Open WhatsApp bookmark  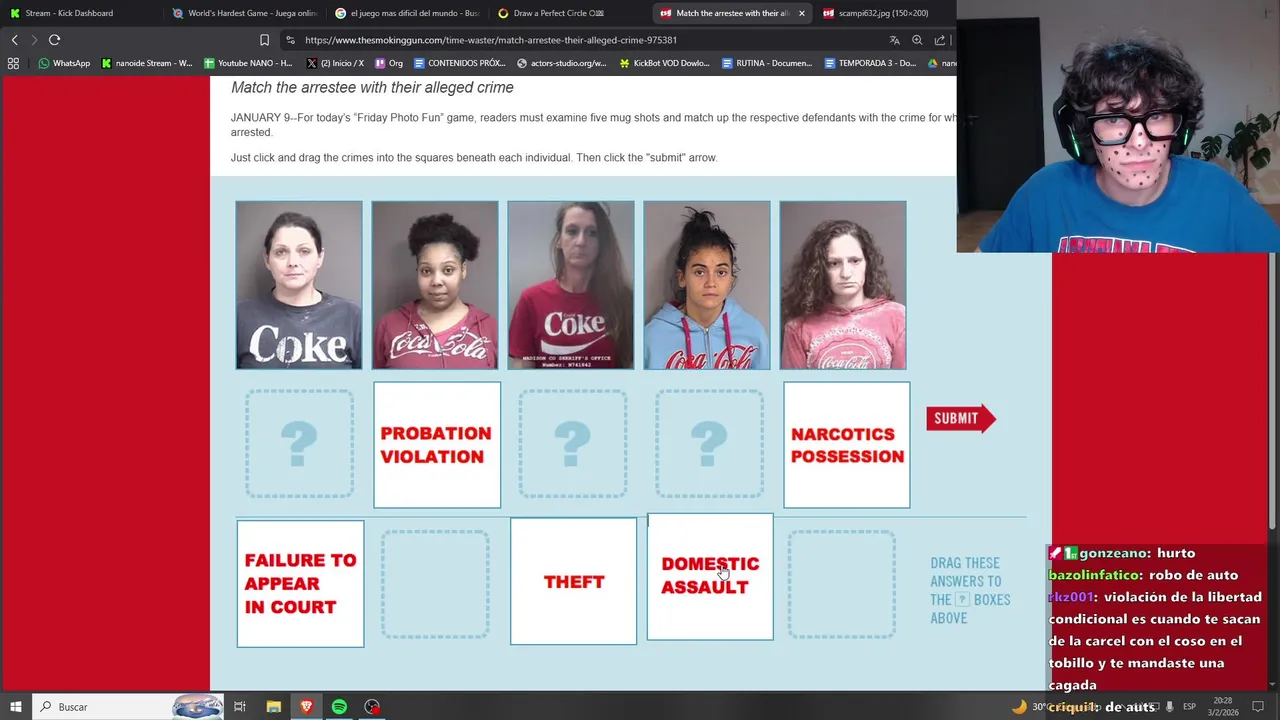point(64,63)
